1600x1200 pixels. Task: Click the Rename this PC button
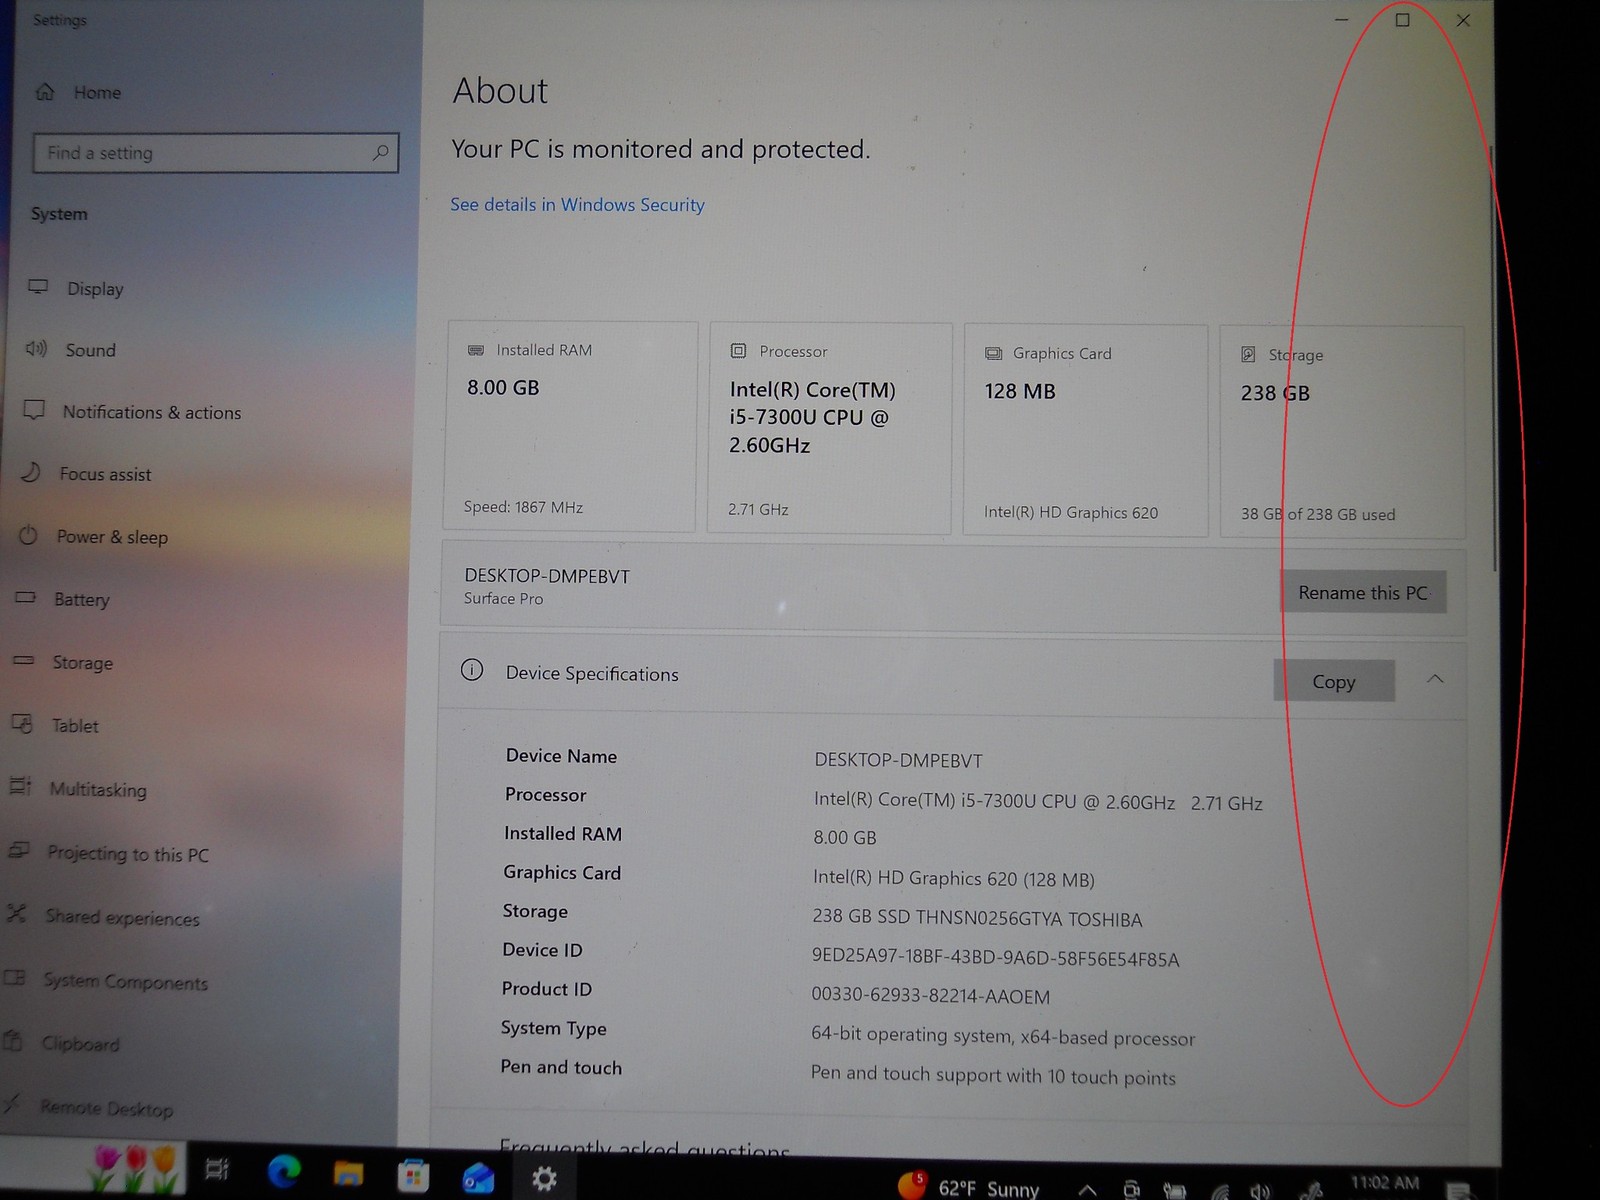point(1363,592)
